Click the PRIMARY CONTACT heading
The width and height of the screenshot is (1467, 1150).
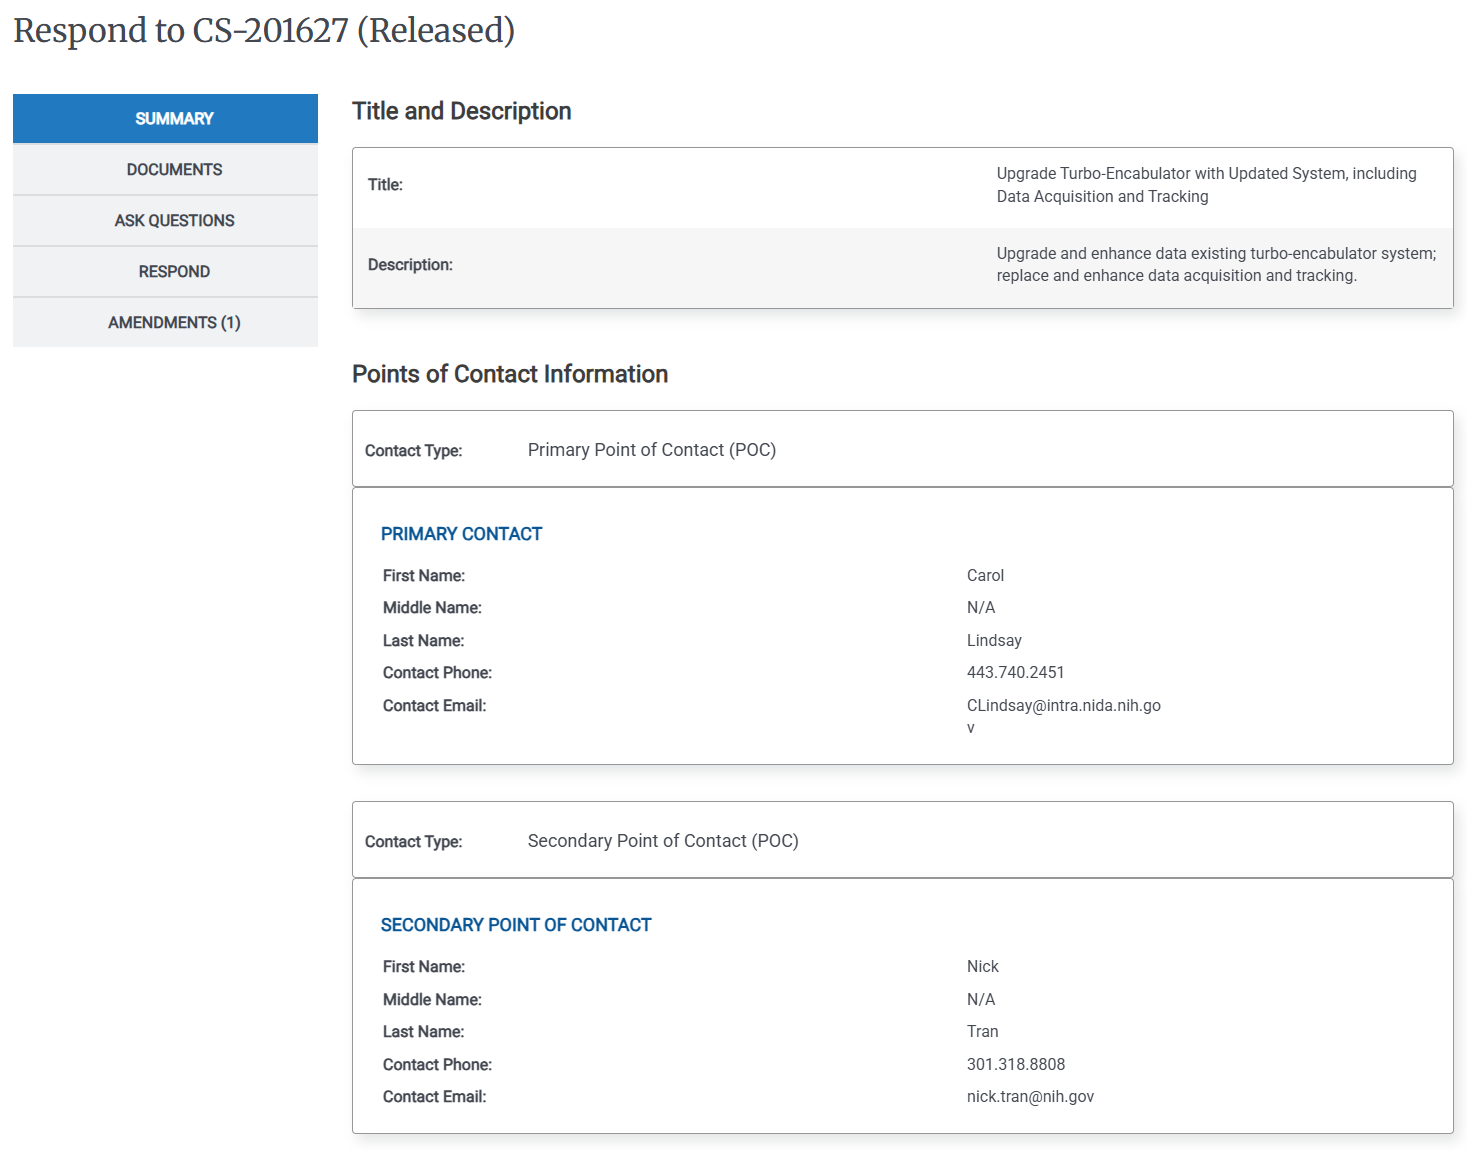(461, 533)
